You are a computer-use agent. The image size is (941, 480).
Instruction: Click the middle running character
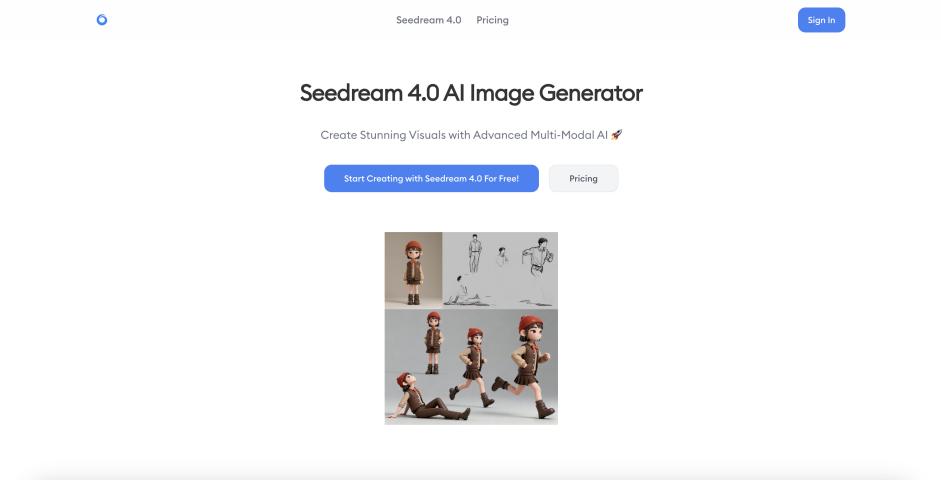point(472,367)
